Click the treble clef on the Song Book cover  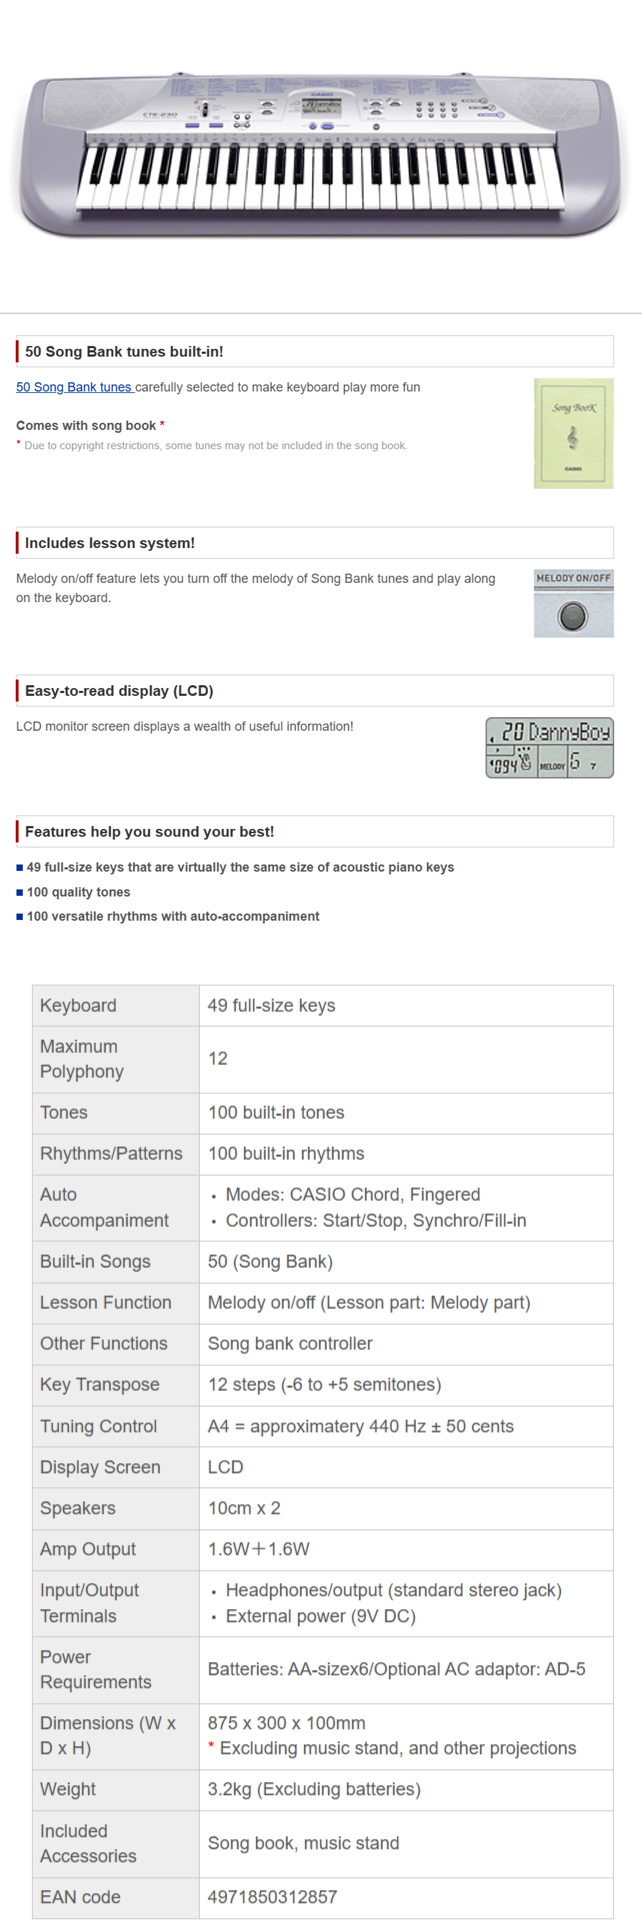[x=573, y=437]
